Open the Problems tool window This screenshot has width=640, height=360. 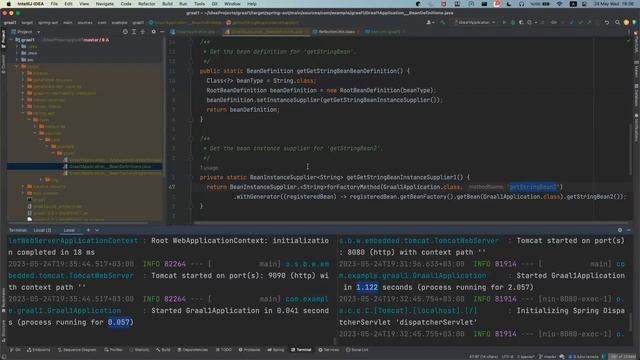click(x=249, y=350)
